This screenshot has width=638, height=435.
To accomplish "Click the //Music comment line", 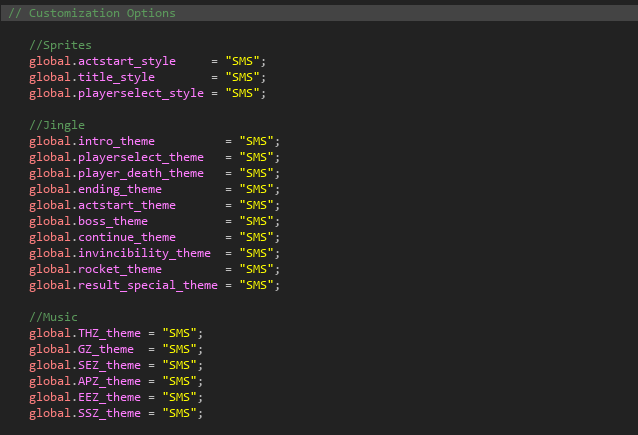I will pos(54,317).
